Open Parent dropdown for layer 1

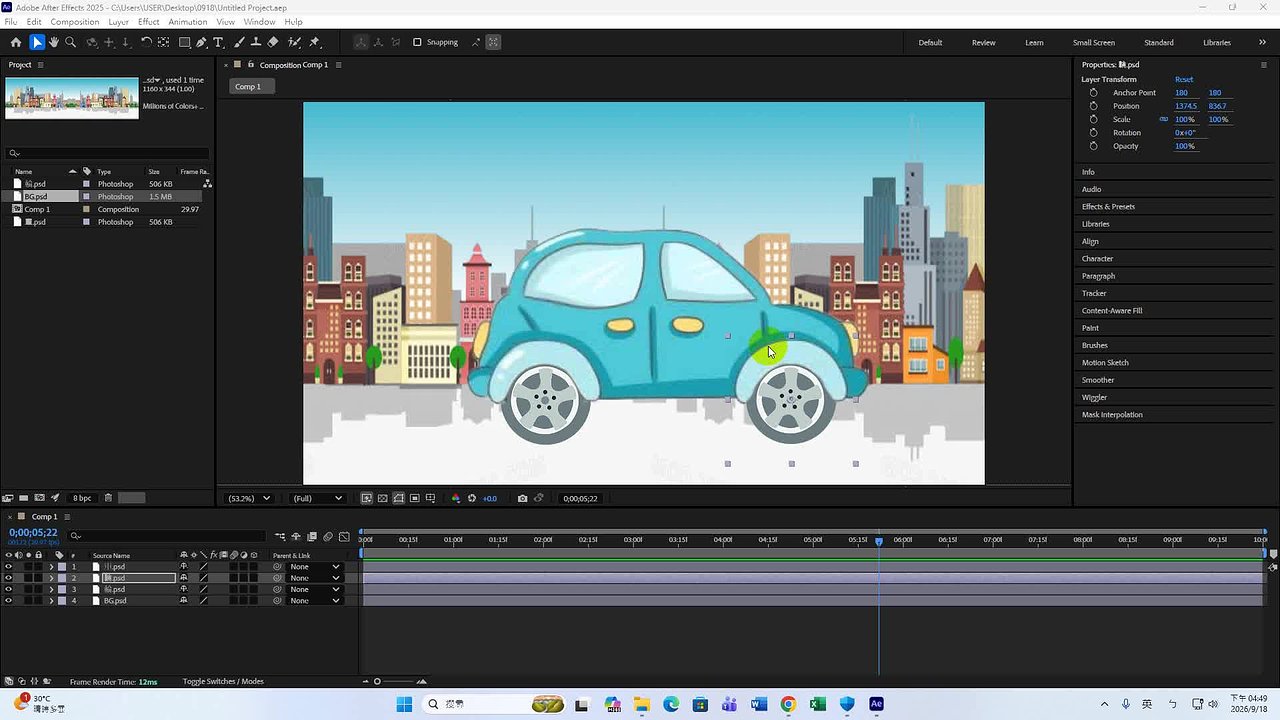tap(314, 567)
